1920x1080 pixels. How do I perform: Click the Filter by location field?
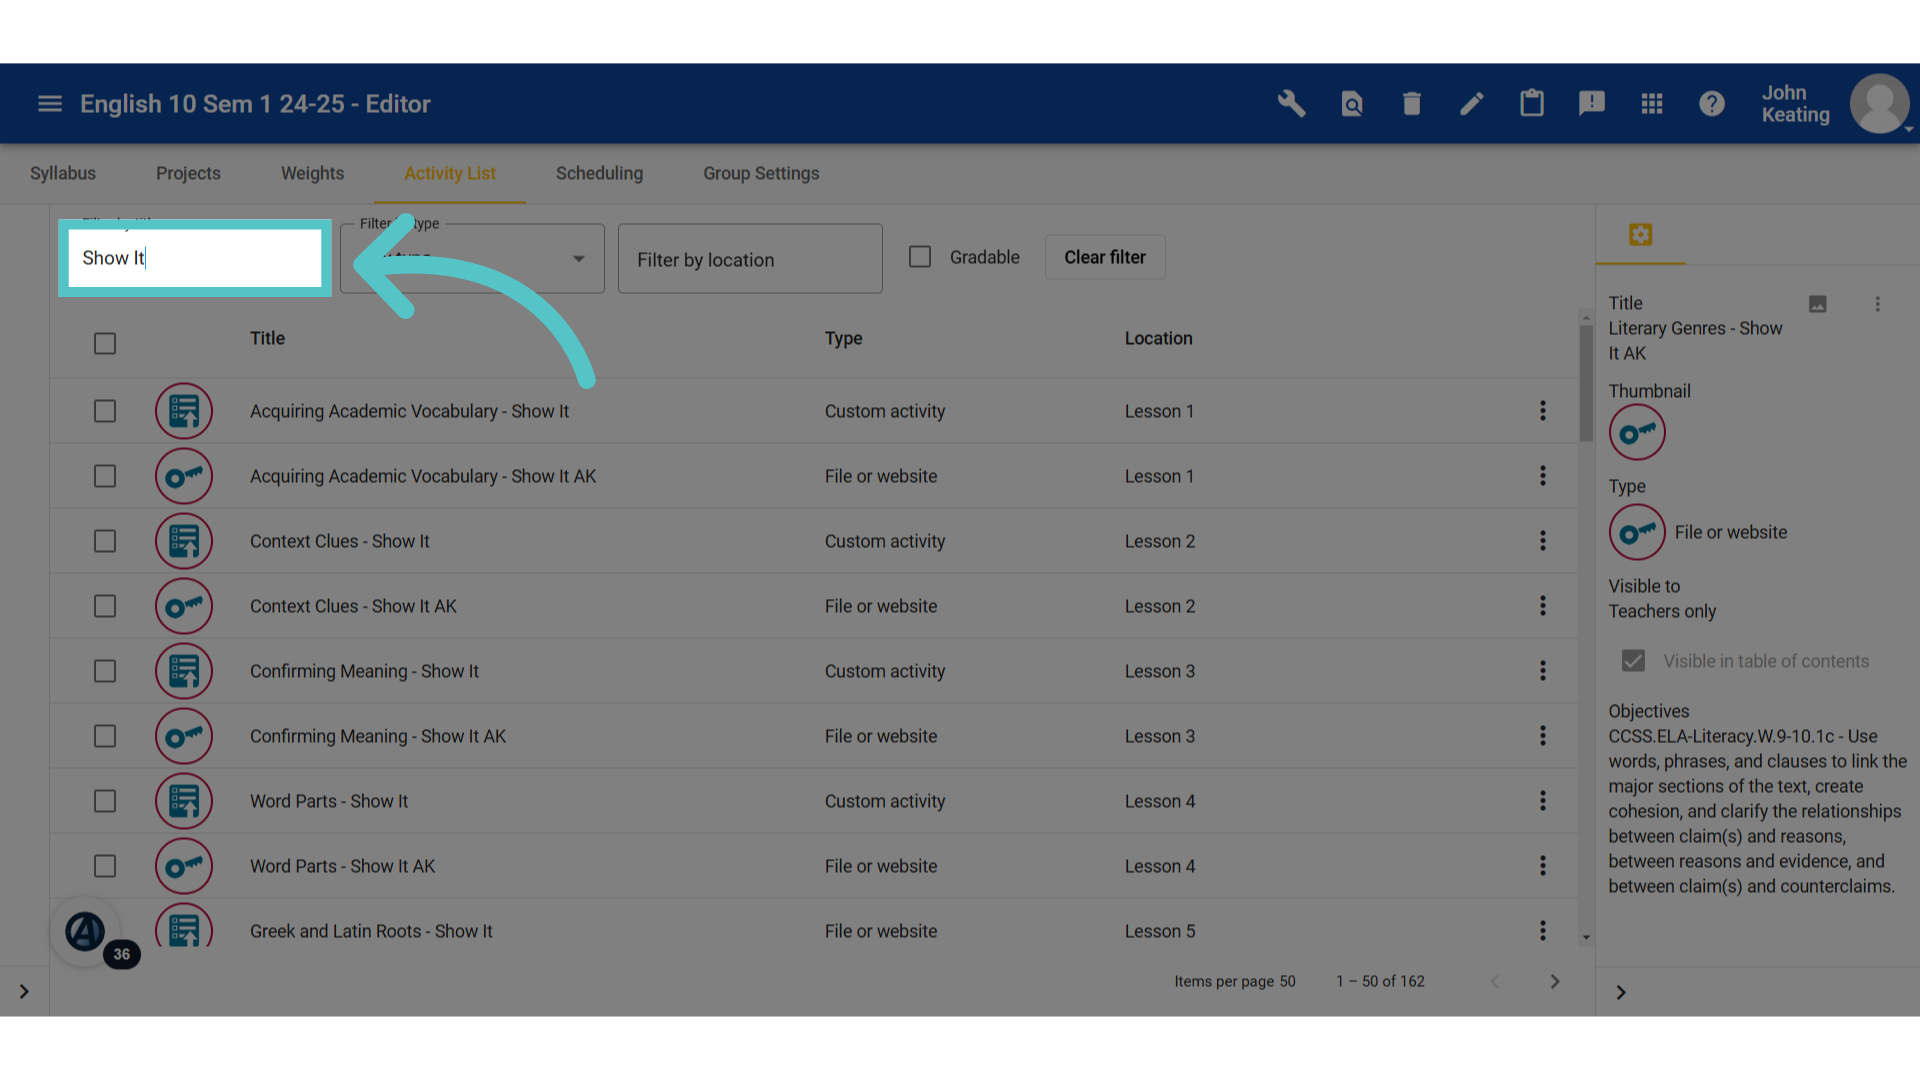pyautogui.click(x=750, y=258)
